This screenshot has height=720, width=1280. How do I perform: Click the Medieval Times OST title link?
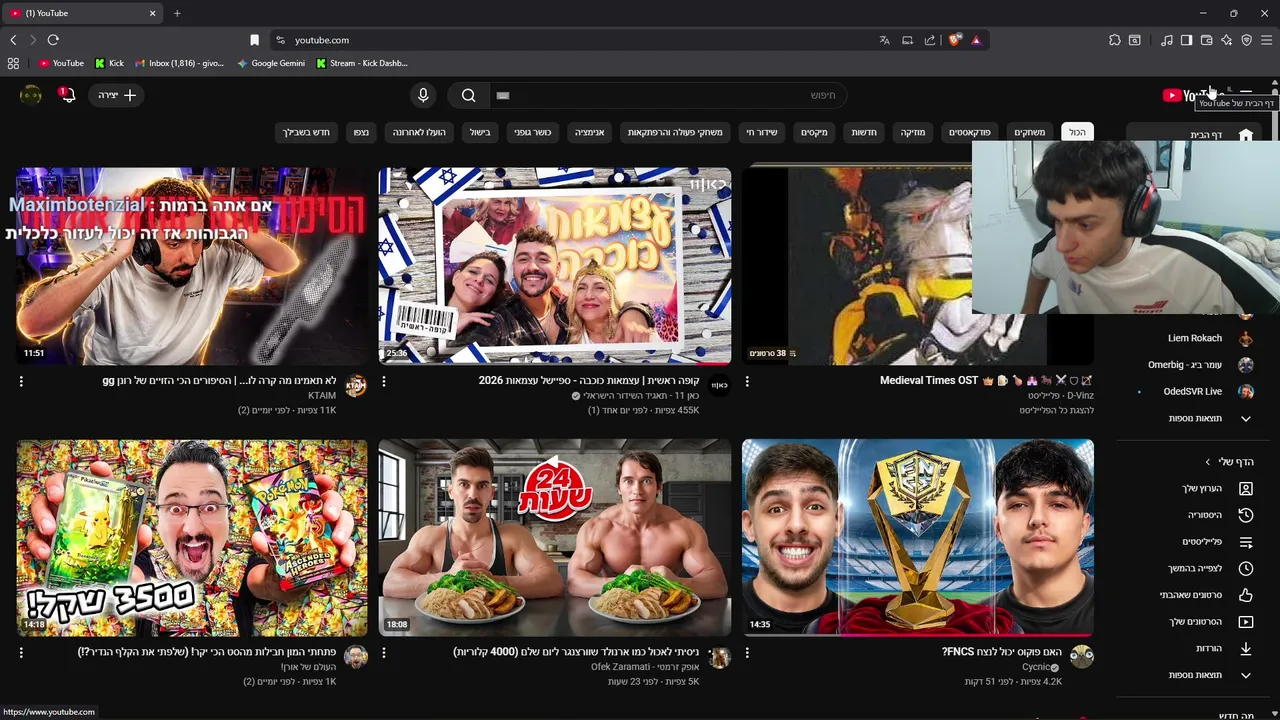[x=986, y=380]
